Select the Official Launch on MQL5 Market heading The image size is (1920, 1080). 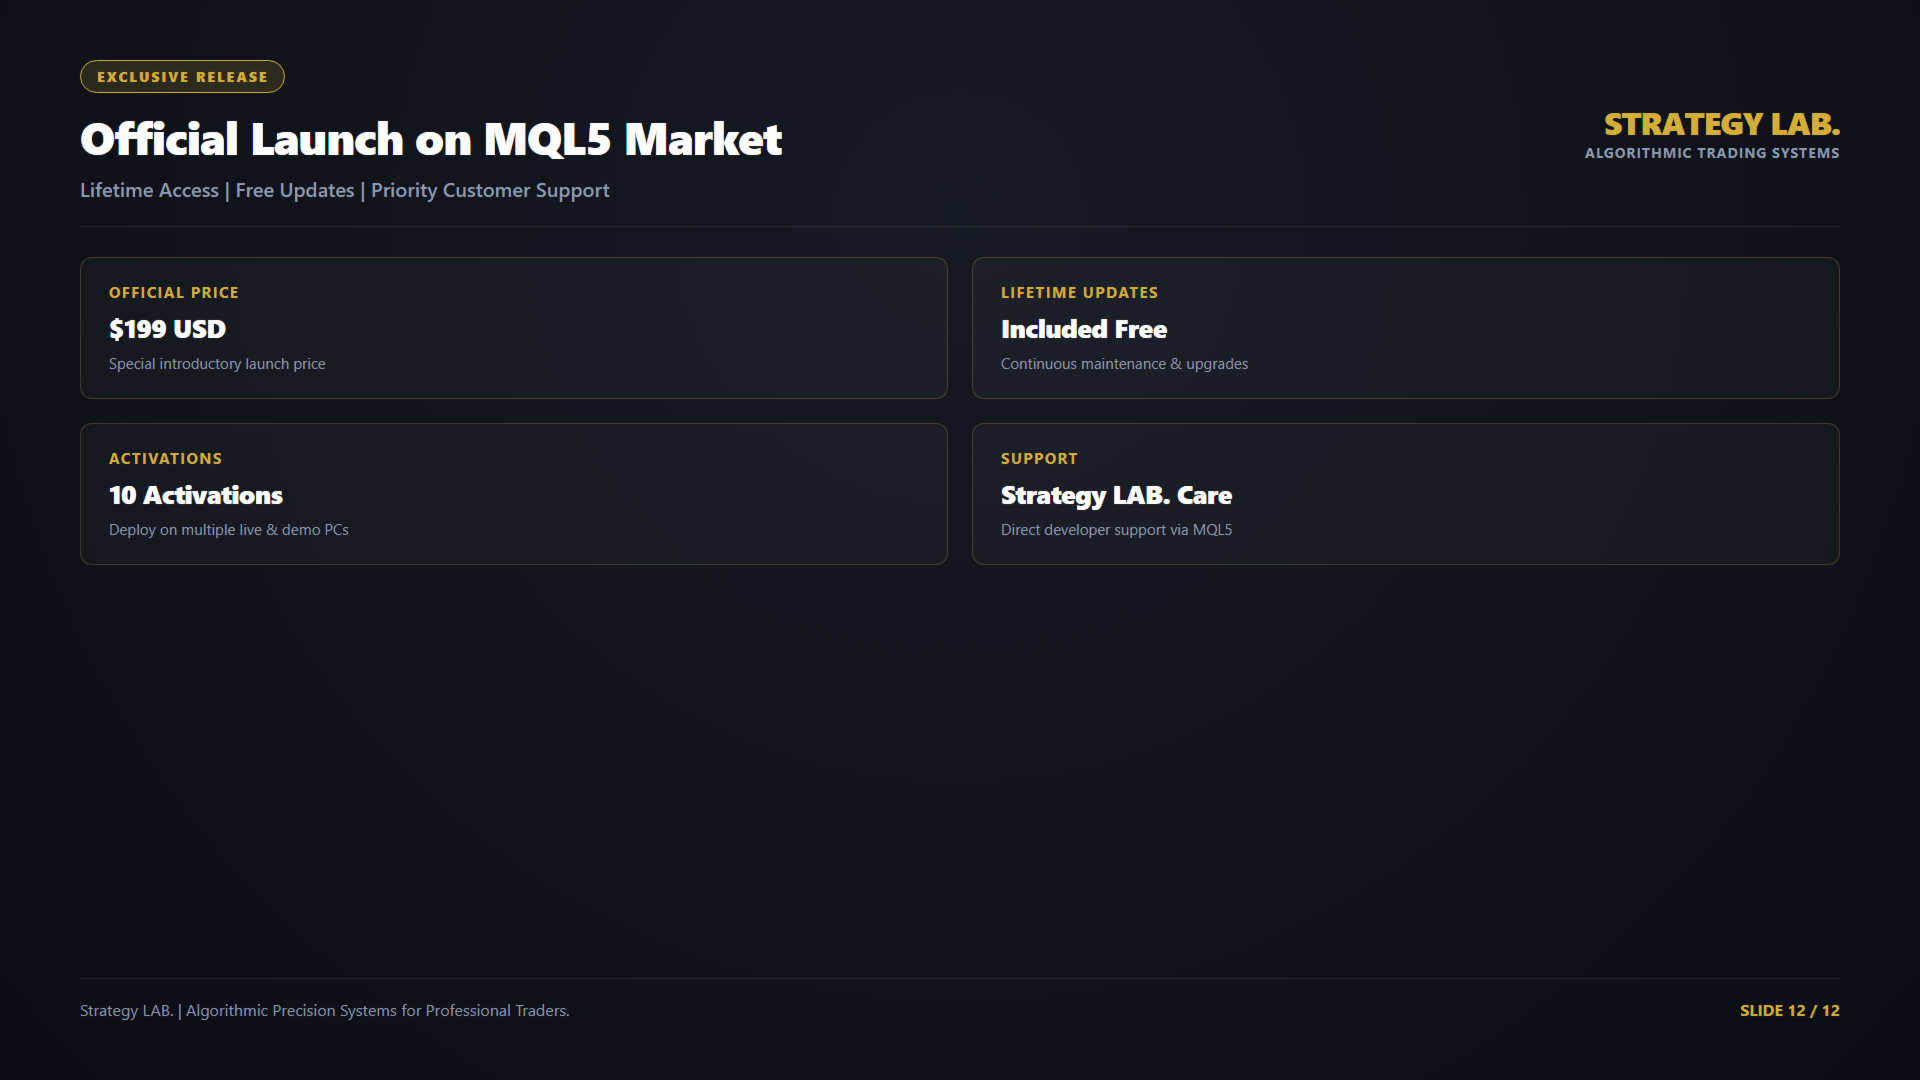431,139
